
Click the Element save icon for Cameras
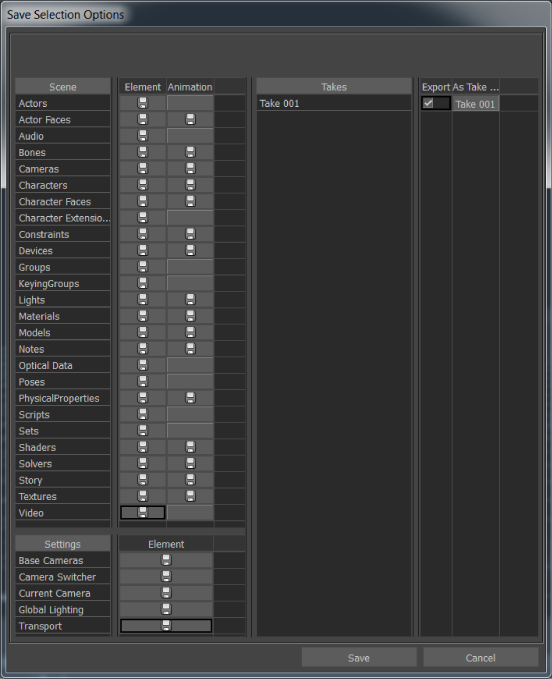point(142,169)
